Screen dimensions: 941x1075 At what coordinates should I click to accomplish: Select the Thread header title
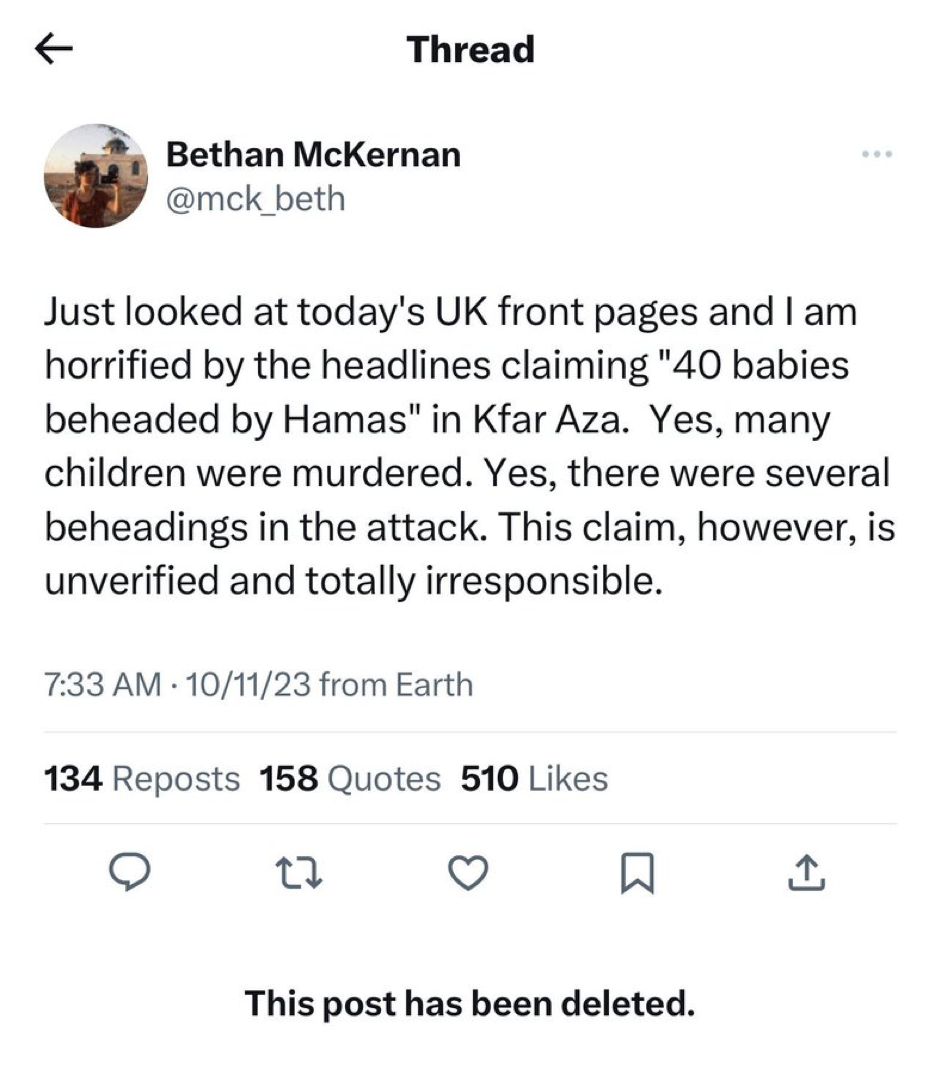(x=470, y=49)
